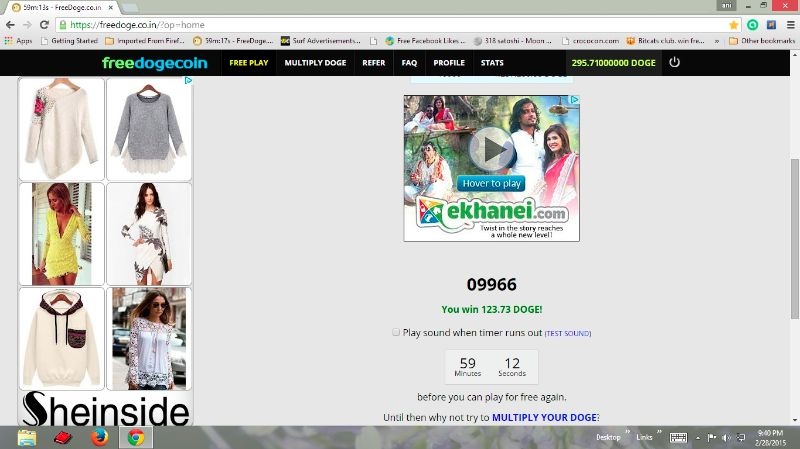Bookmark this page with the star icon

(x=733, y=24)
